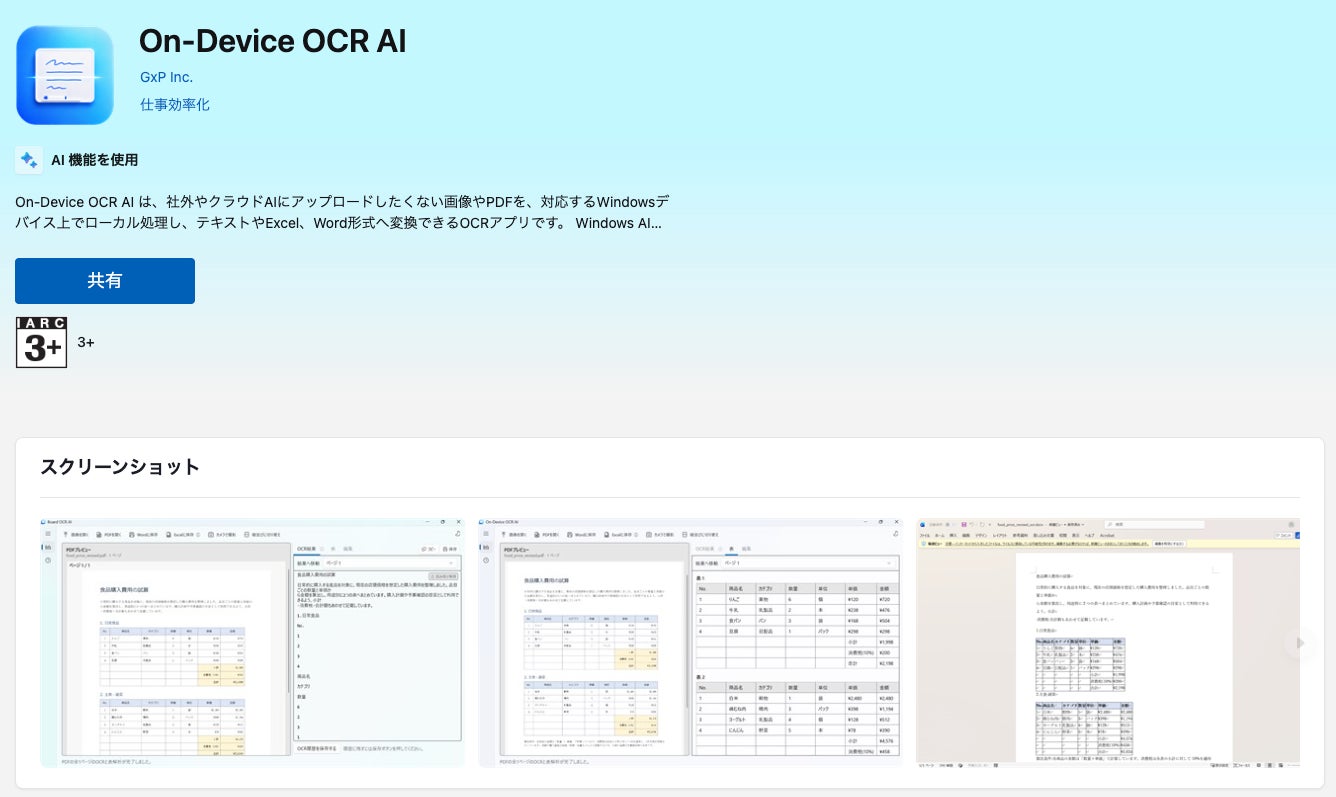Open the first screenshot with OCR text results
Viewport: 1336px width, 797px height.
(252, 642)
